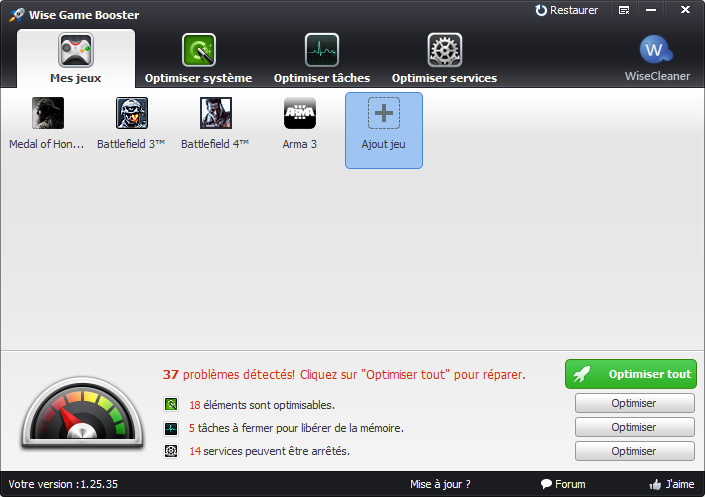Open the settings menu icon beside Restaurer
This screenshot has height=497, width=705.
click(624, 10)
